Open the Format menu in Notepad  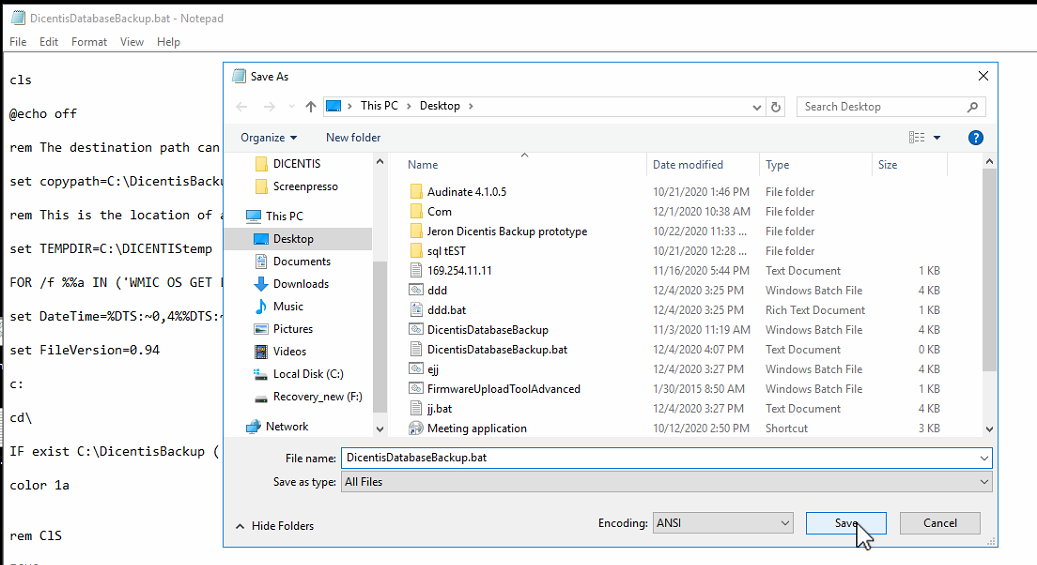(x=89, y=42)
